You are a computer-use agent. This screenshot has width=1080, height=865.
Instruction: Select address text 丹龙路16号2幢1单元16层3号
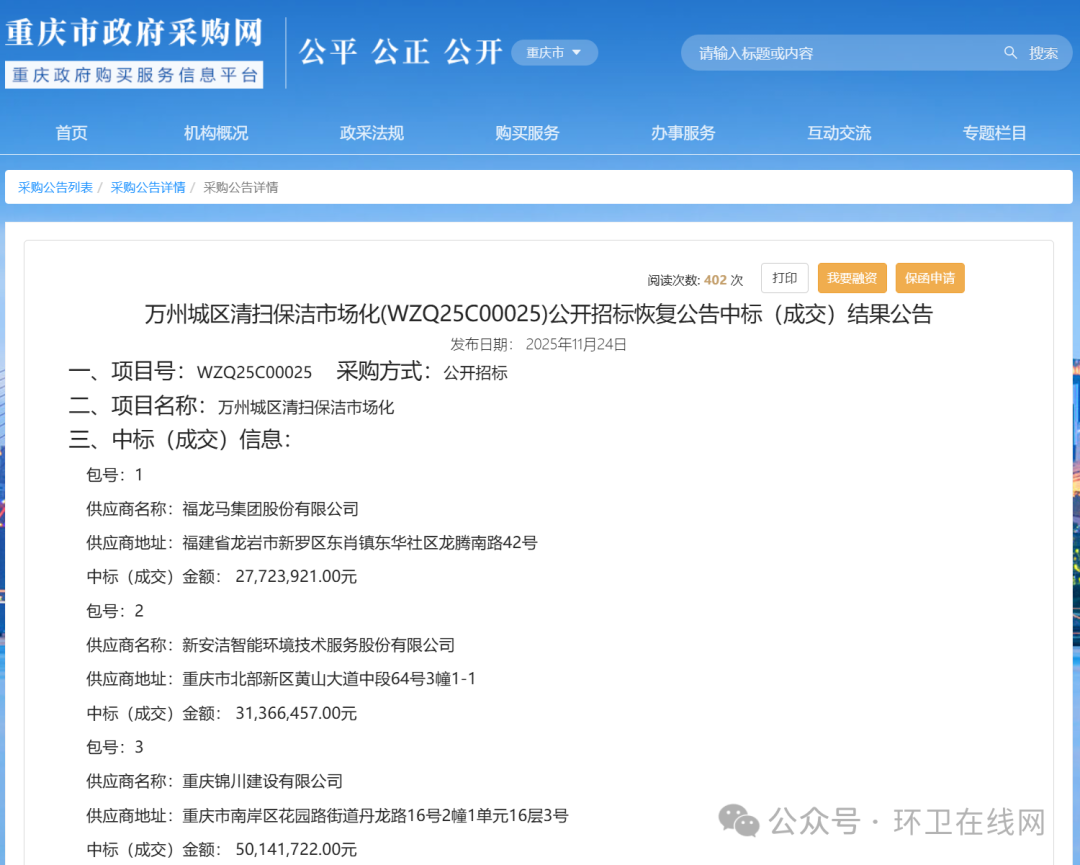point(472,816)
